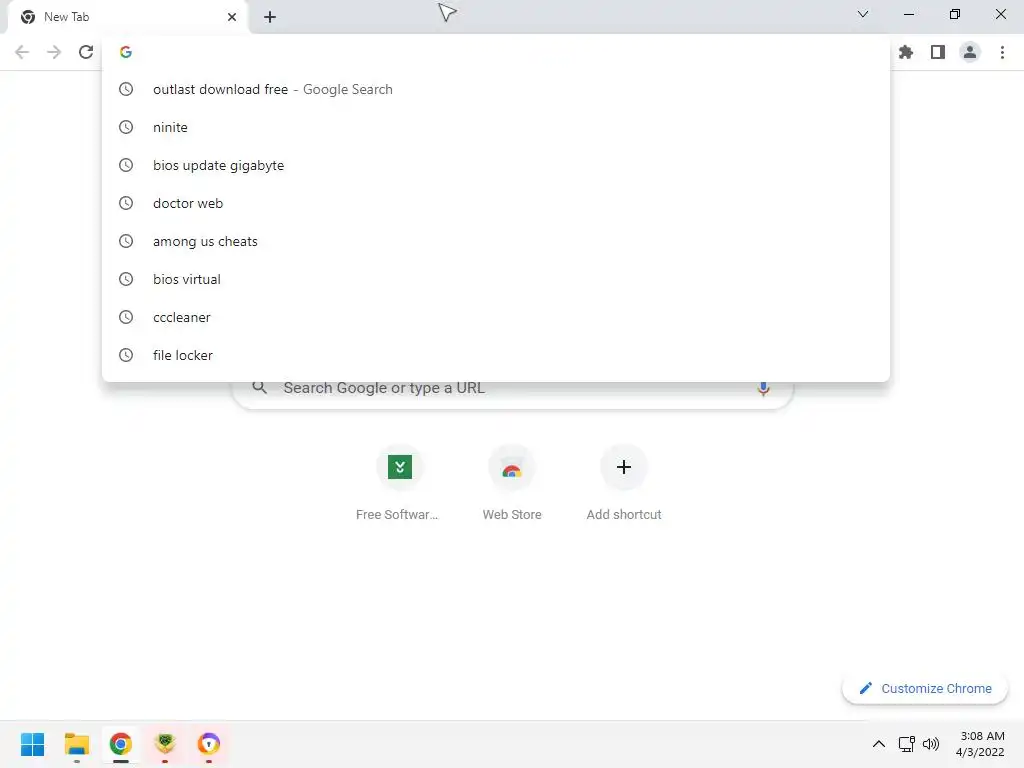Open the Free Software shortcut tile
Screen dimensions: 1024x768
(x=399, y=483)
